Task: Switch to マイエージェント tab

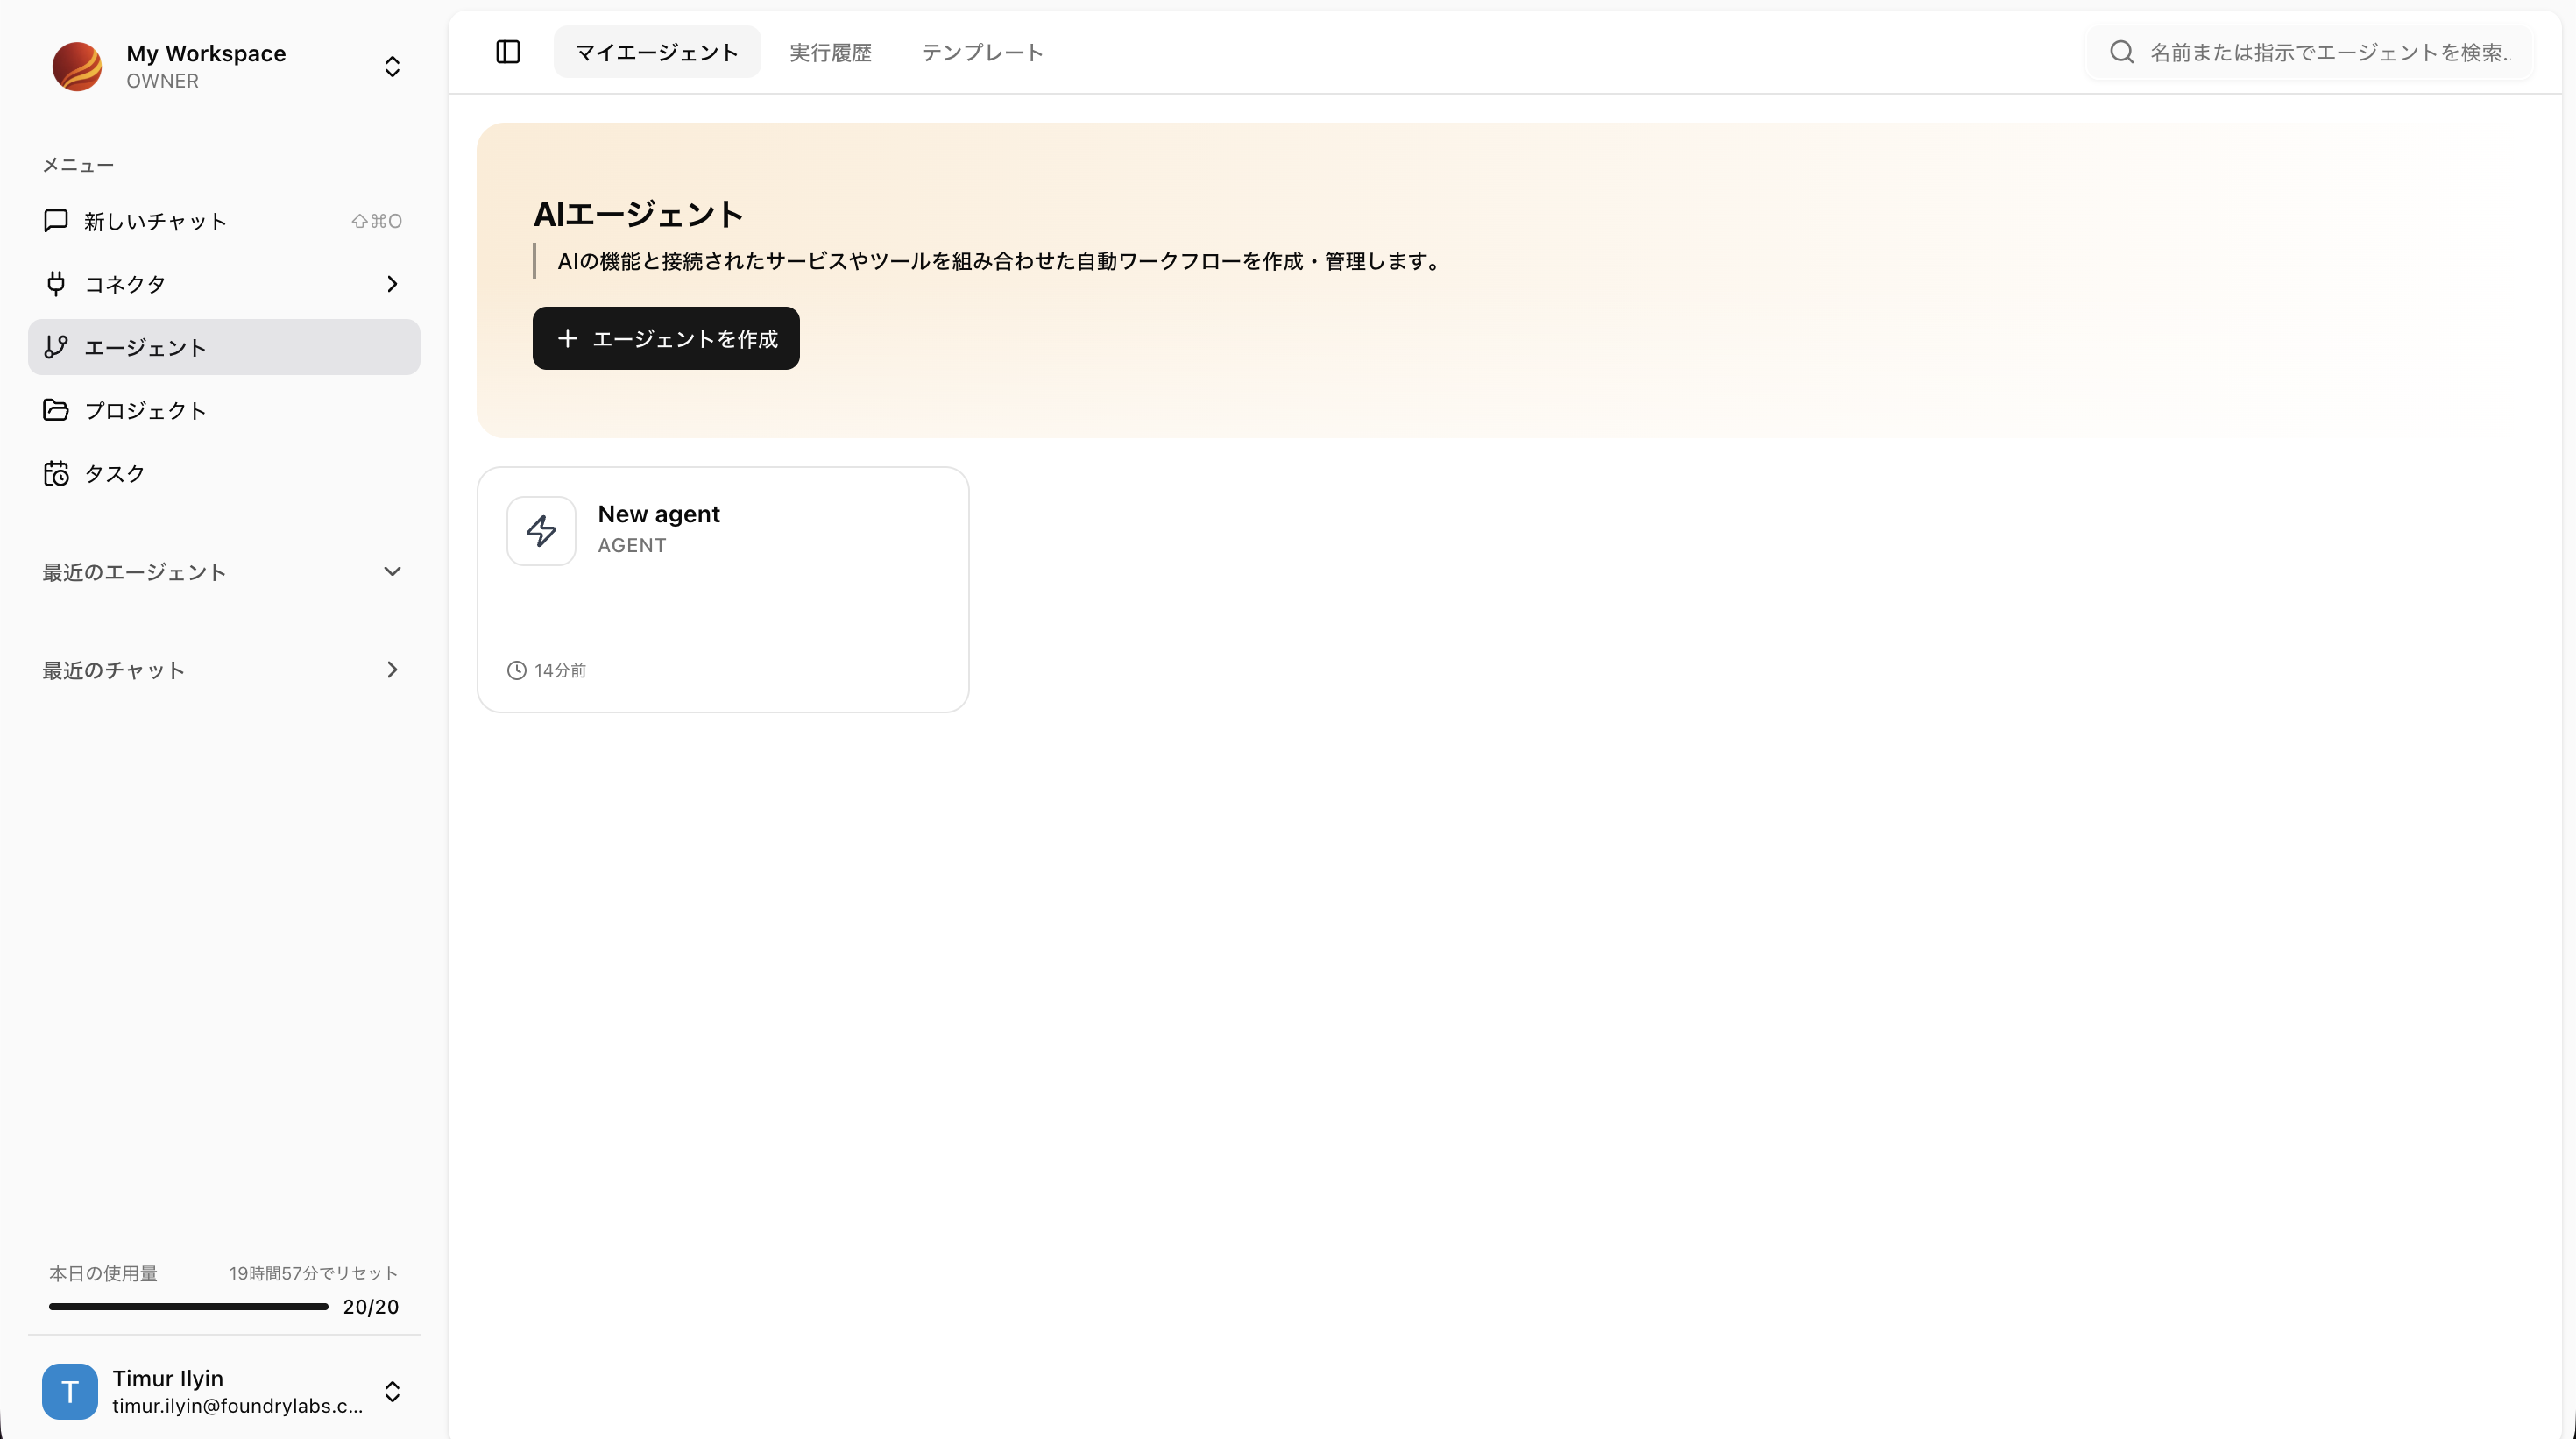Action: click(657, 52)
